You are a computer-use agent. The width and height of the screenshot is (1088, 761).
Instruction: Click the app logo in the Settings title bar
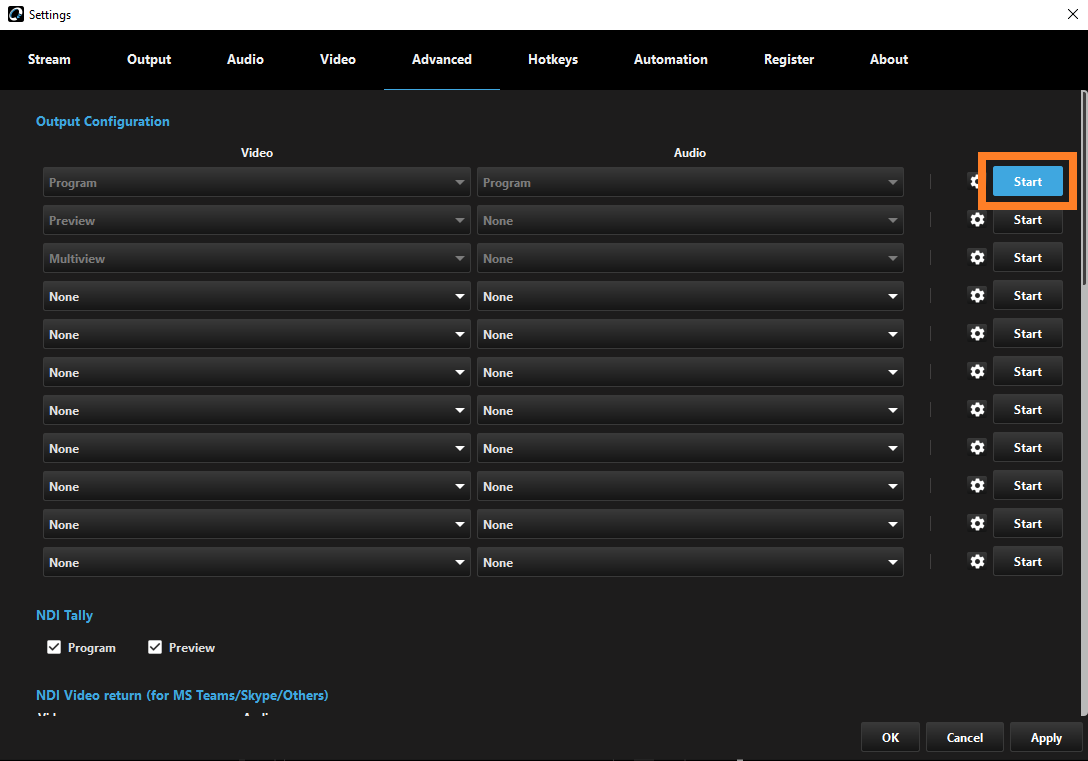pos(15,15)
